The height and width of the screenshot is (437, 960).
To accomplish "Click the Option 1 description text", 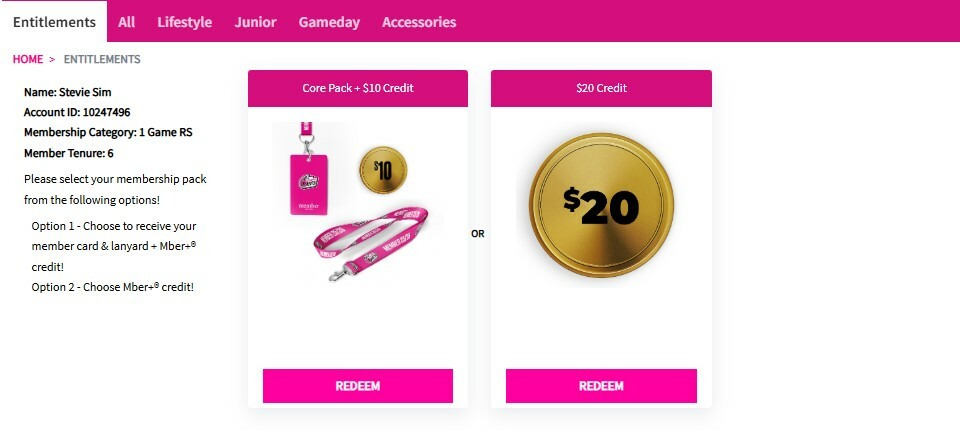I will [x=114, y=246].
